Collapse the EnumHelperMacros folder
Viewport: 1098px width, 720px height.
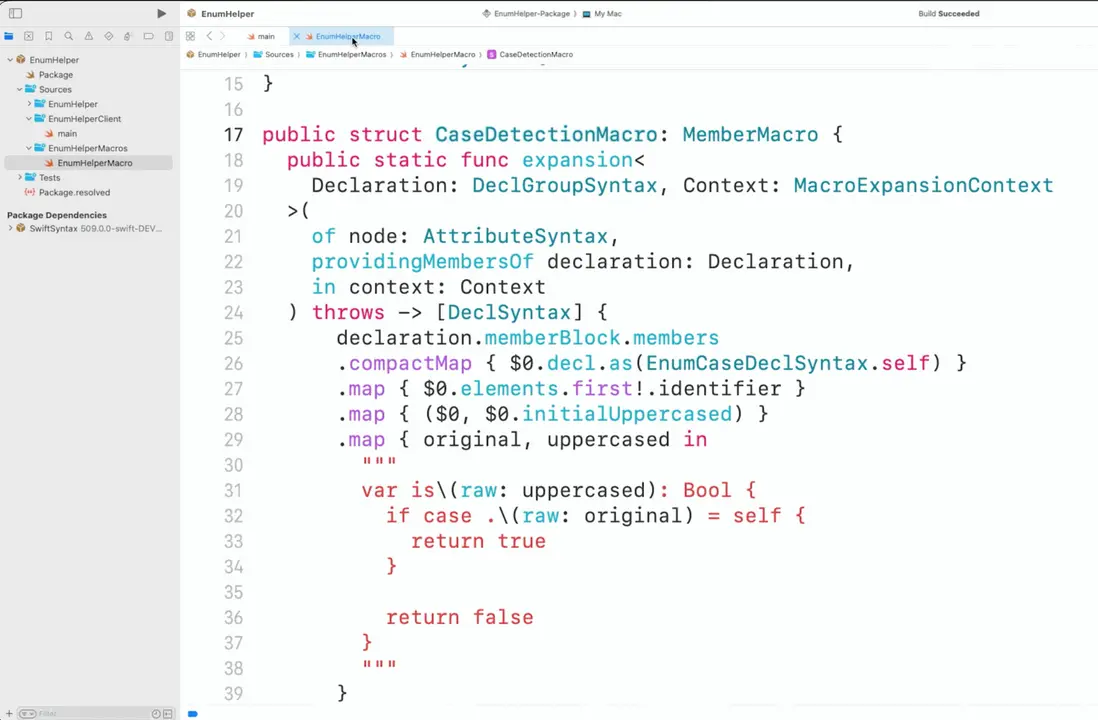pyautogui.click(x=29, y=148)
